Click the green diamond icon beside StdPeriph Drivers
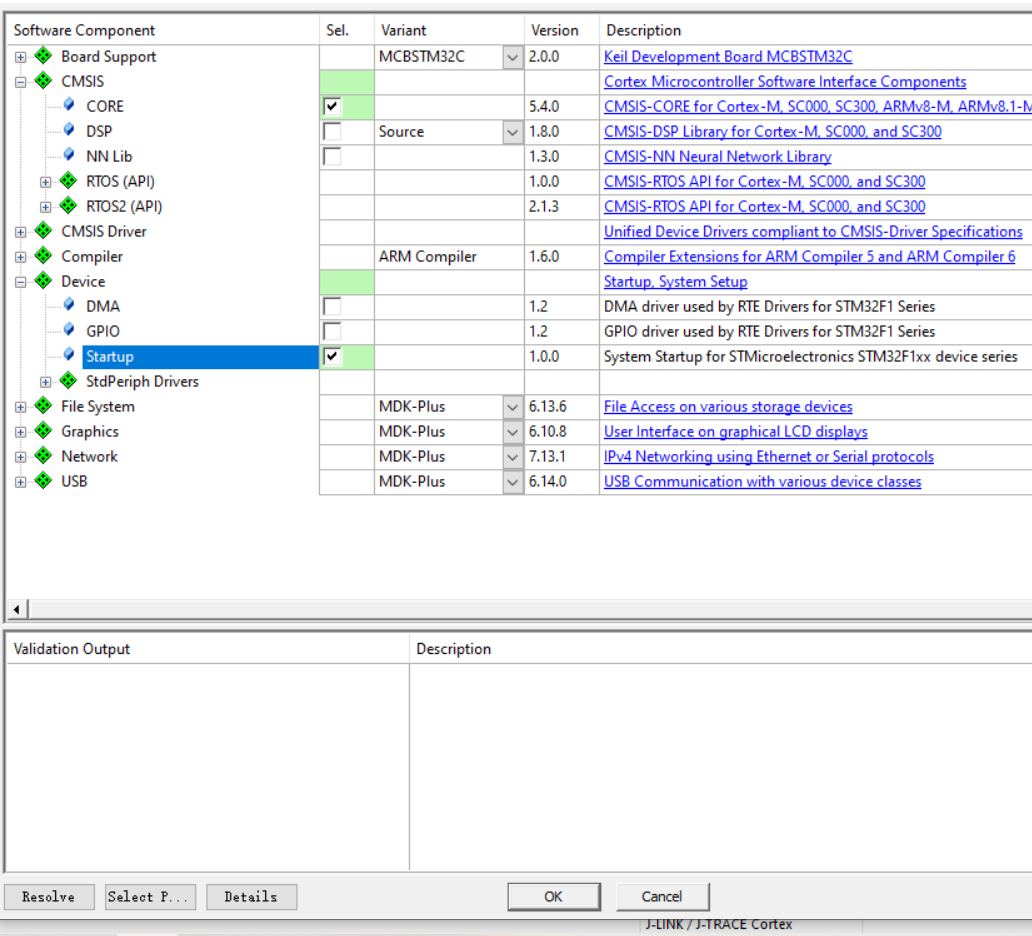This screenshot has height=936, width=1032. coord(68,380)
